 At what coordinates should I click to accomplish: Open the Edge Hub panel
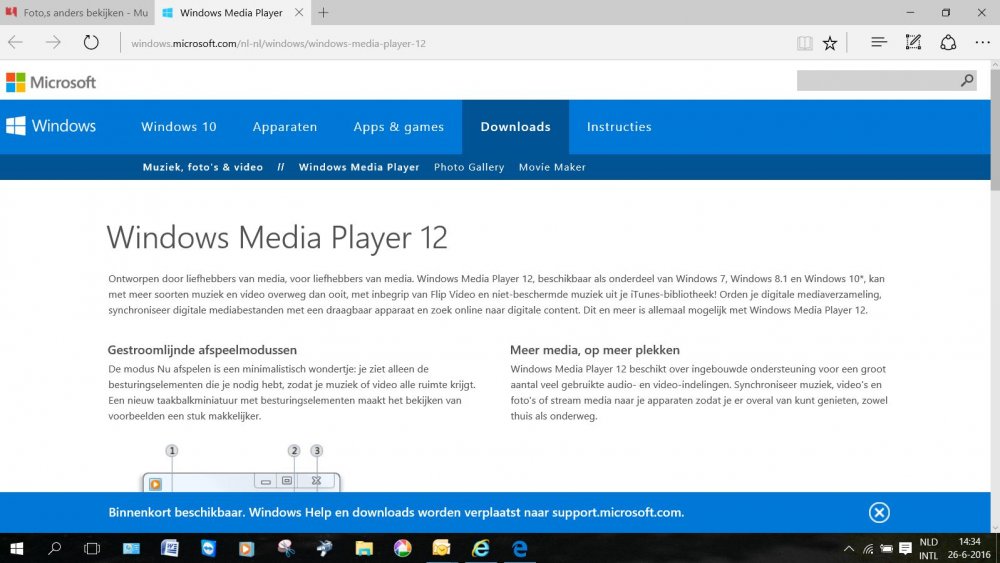(x=879, y=43)
